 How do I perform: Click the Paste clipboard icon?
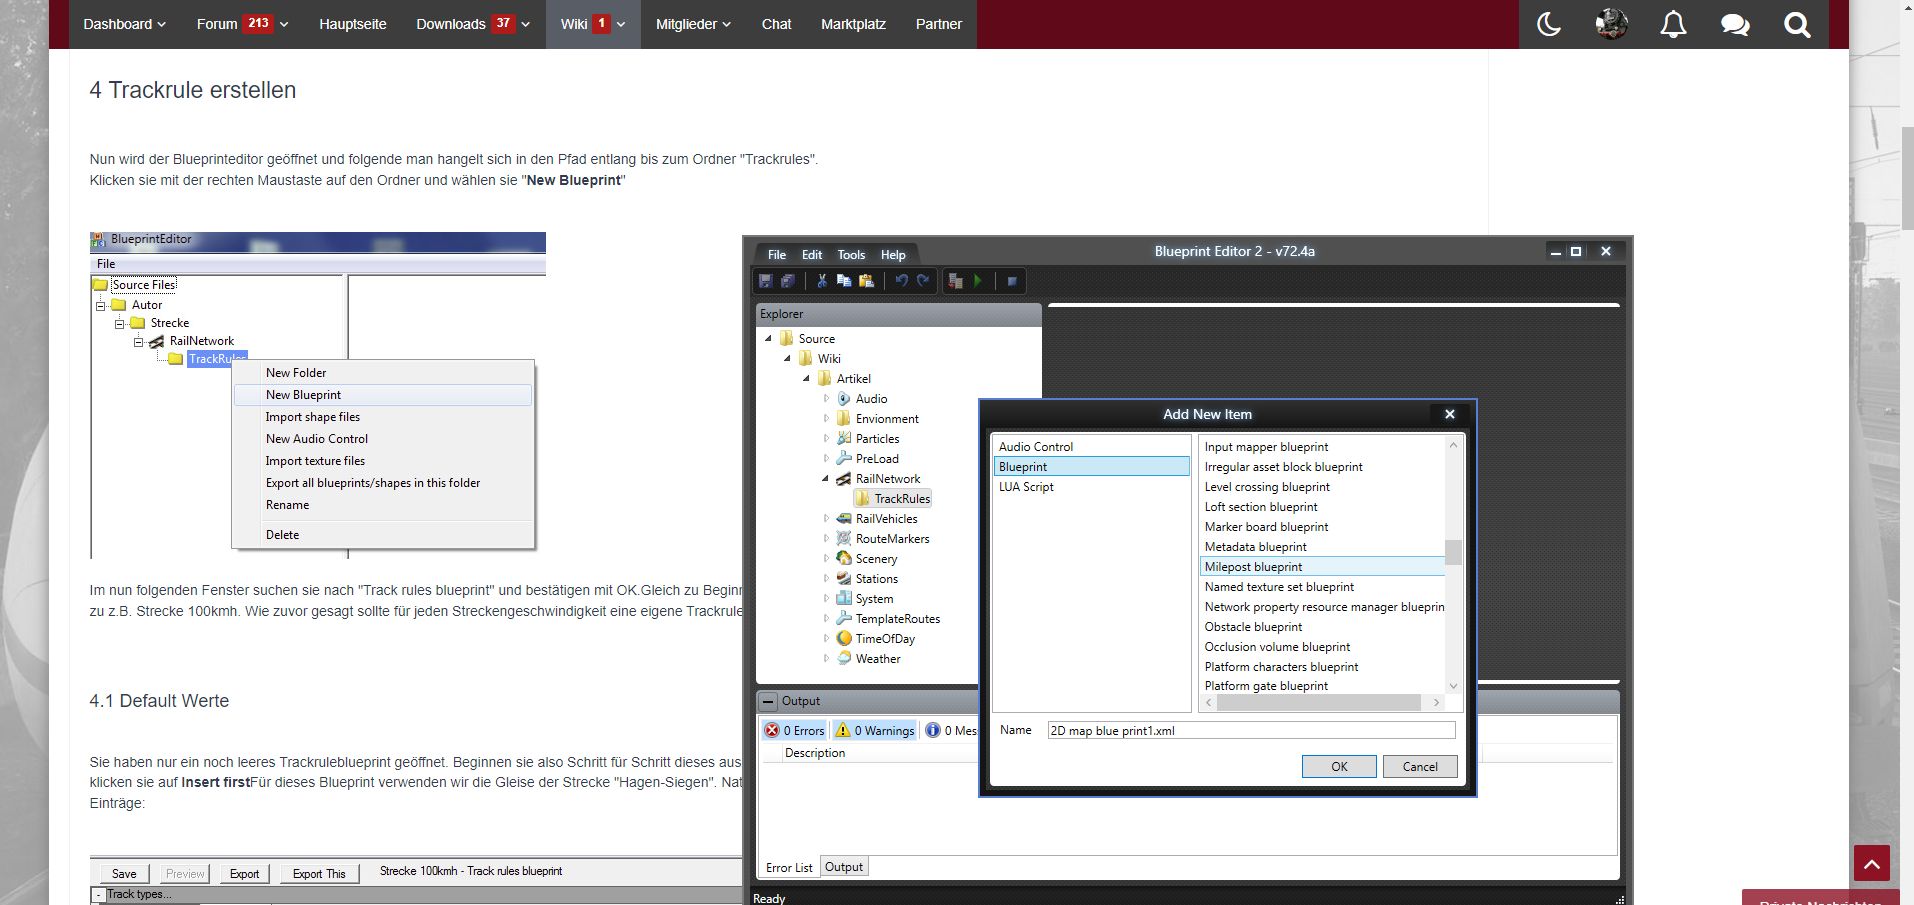pyautogui.click(x=866, y=281)
